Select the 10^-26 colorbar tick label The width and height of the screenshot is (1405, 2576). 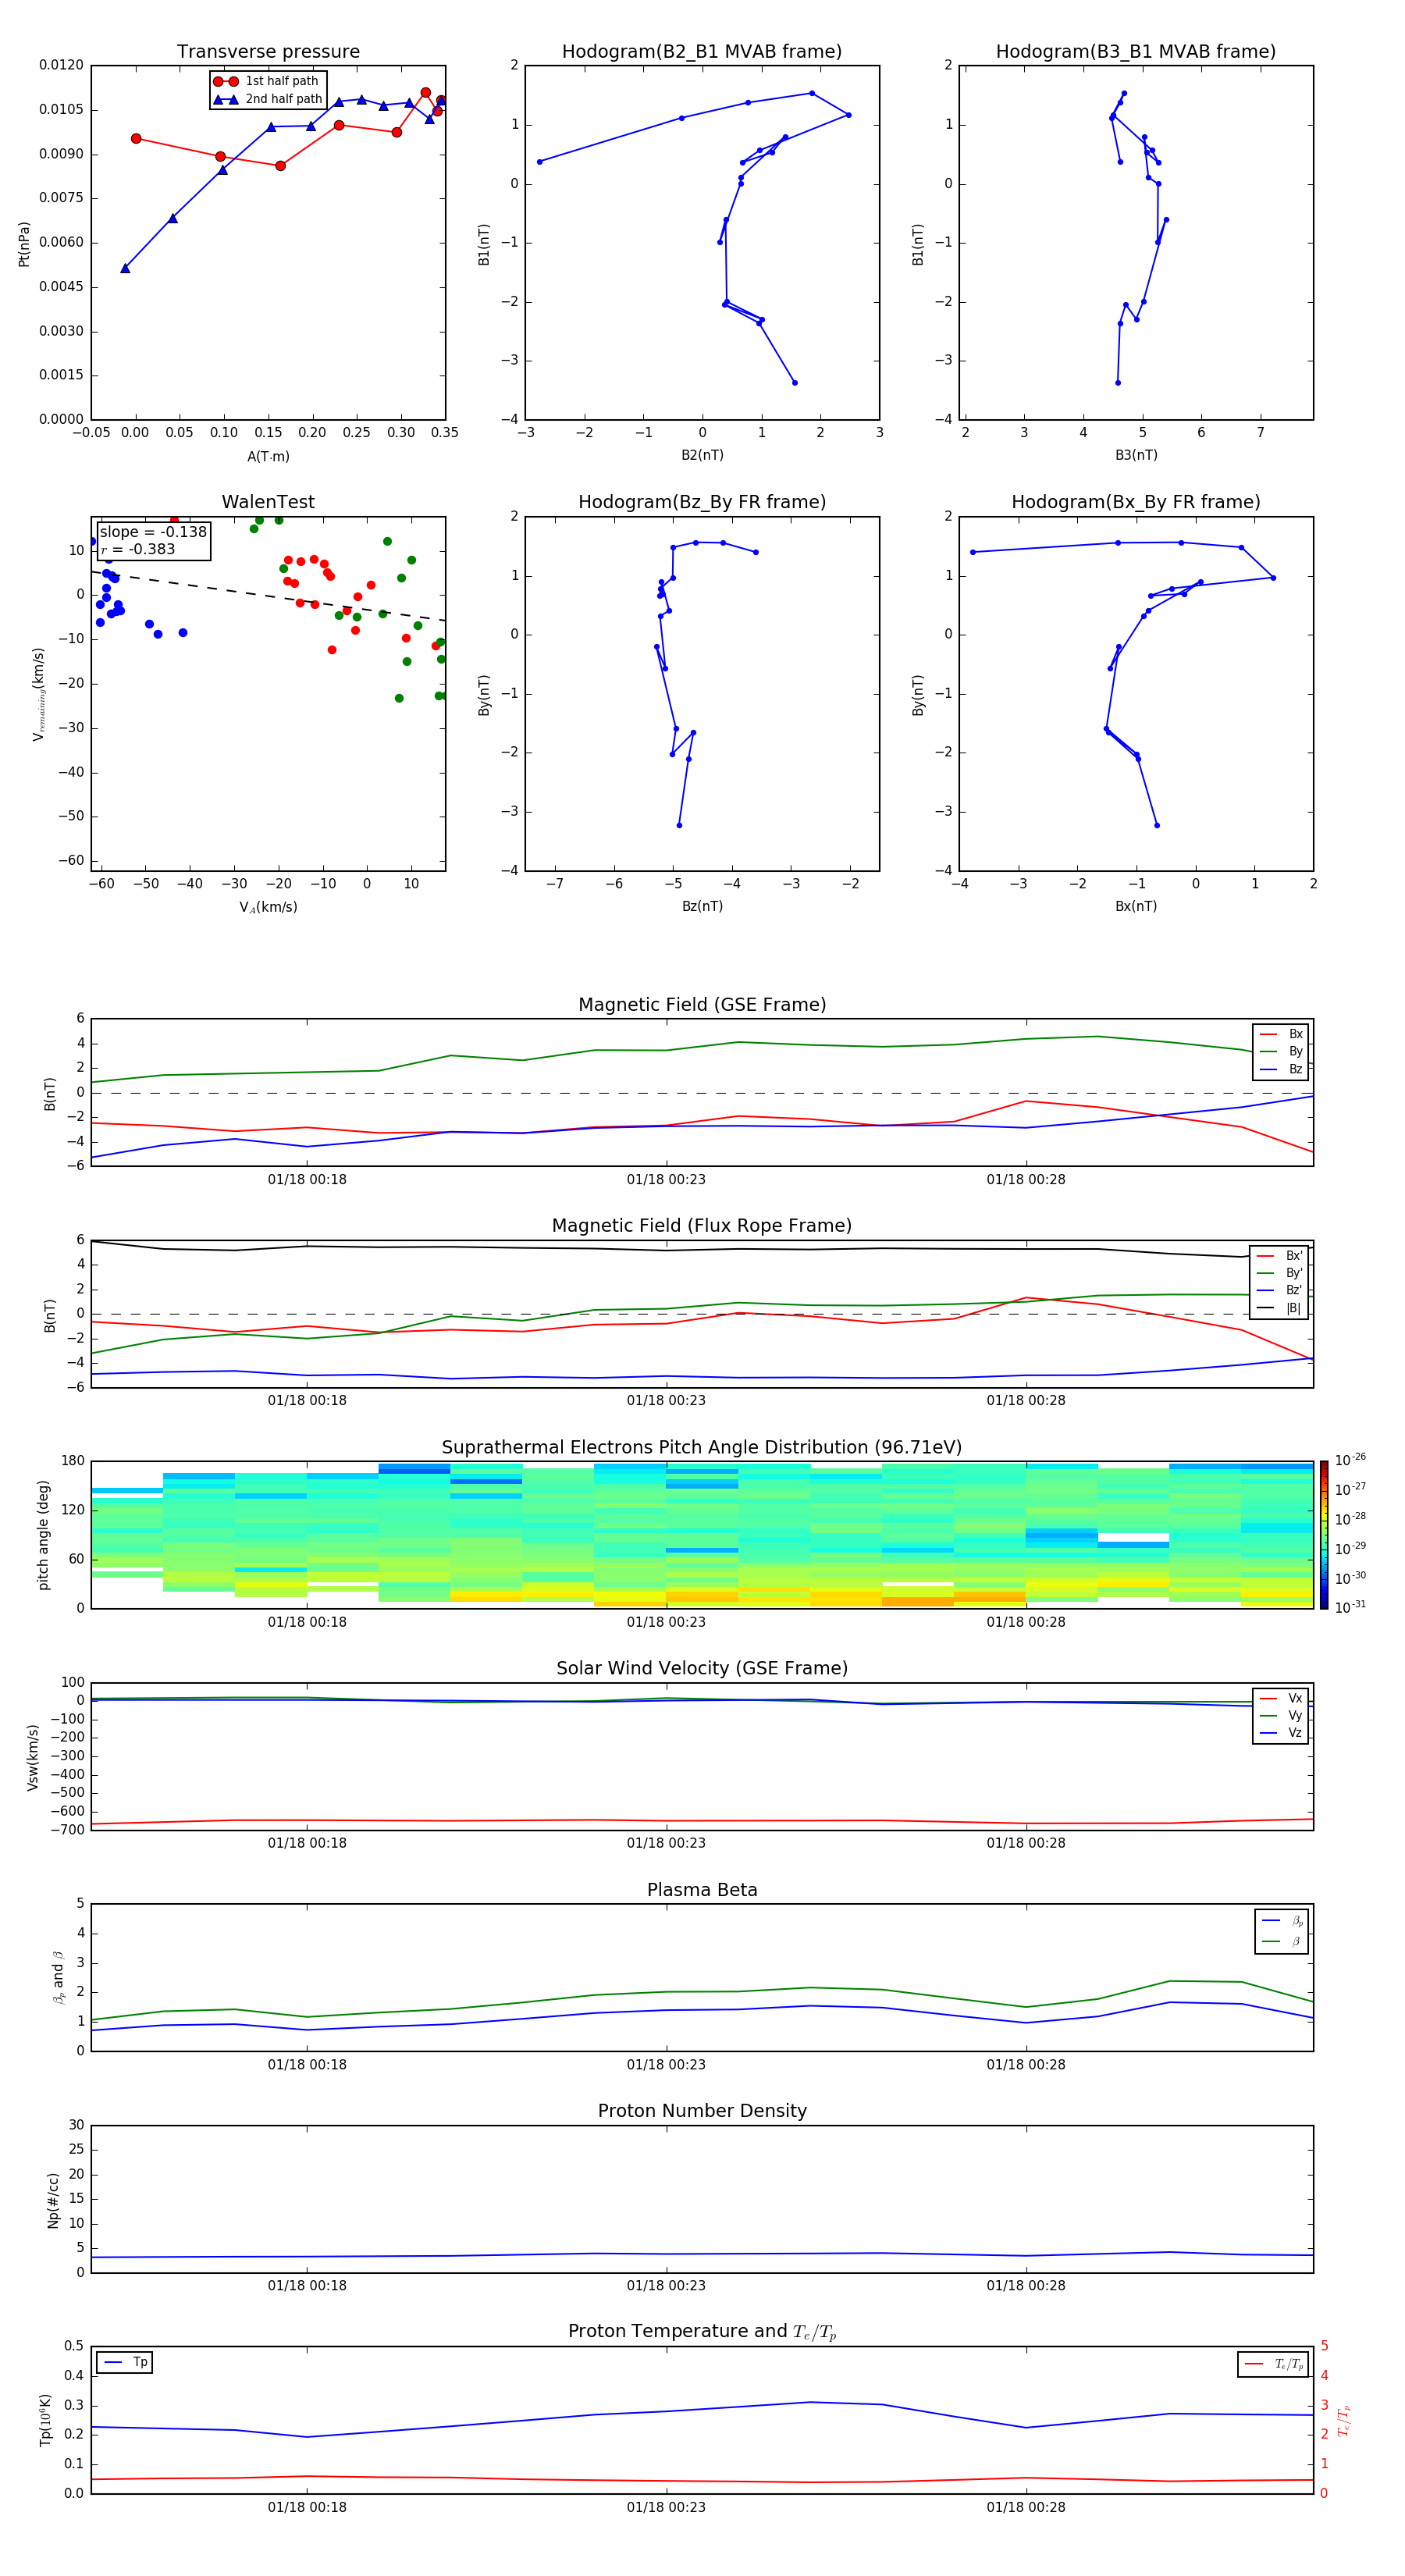[1350, 1460]
